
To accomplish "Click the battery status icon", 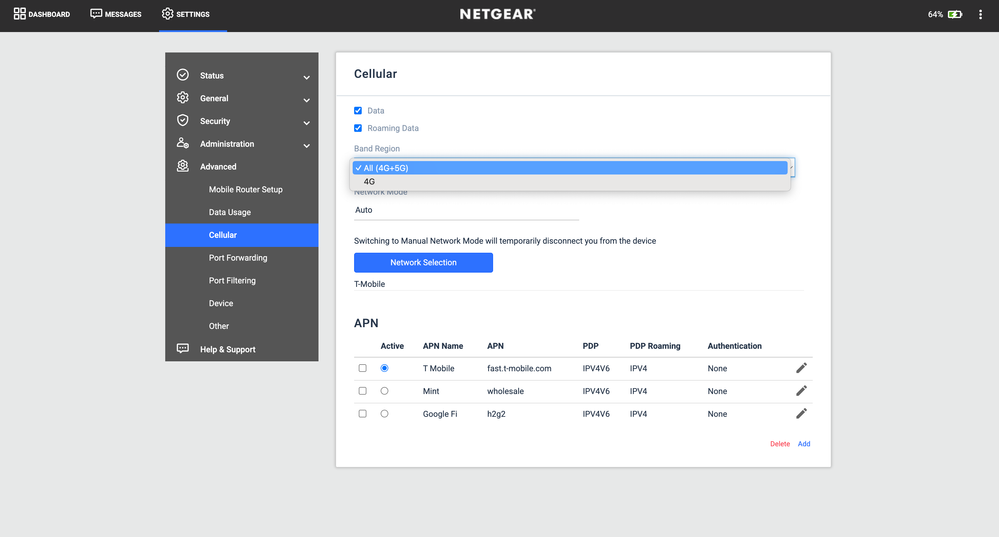I will pos(955,15).
